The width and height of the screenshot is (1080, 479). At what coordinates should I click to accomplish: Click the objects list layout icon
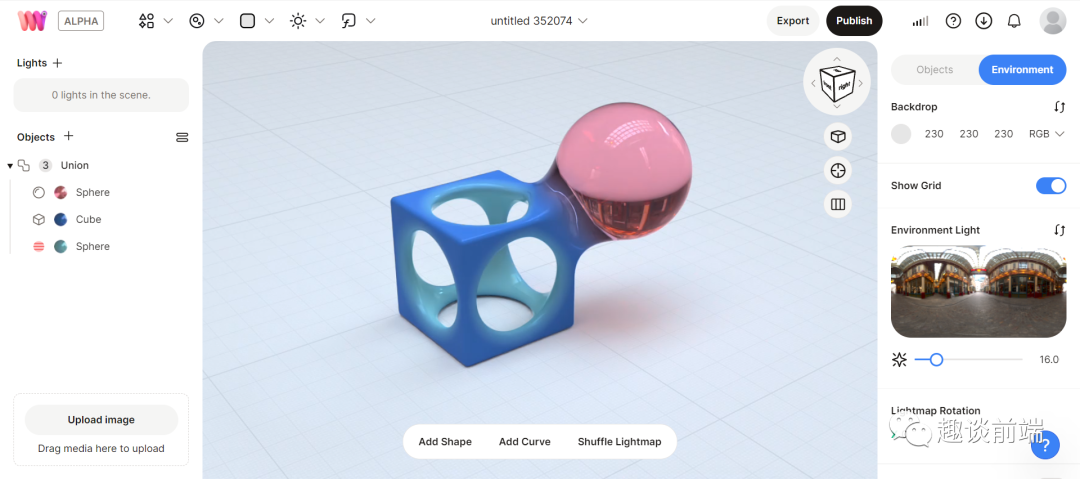point(182,137)
